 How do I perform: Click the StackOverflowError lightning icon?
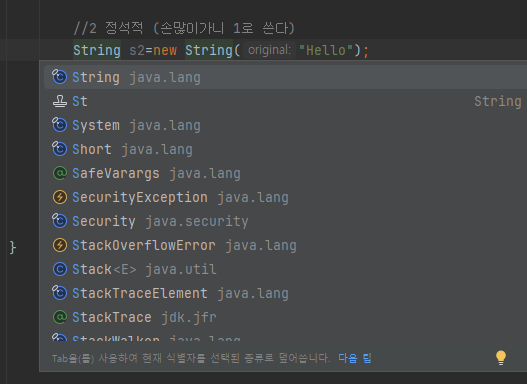click(60, 245)
